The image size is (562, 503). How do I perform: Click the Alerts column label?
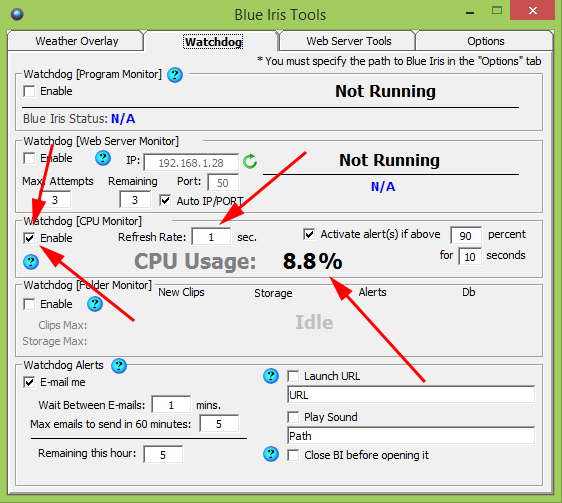(372, 292)
